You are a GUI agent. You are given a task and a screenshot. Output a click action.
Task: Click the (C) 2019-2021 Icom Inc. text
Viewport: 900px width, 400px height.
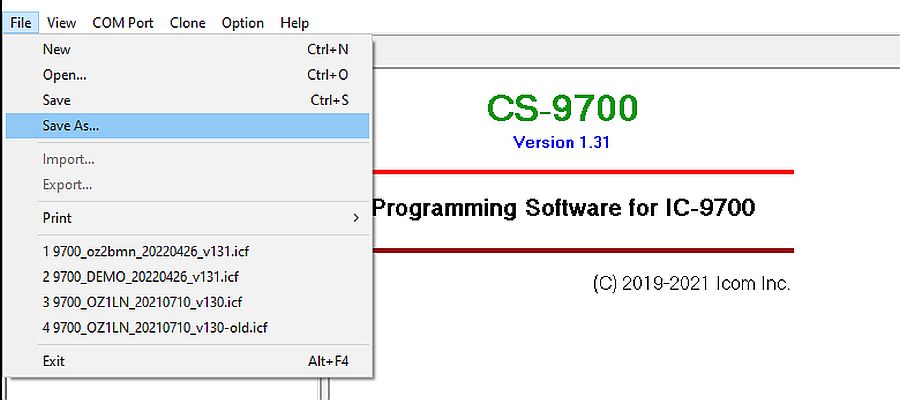[x=692, y=284]
